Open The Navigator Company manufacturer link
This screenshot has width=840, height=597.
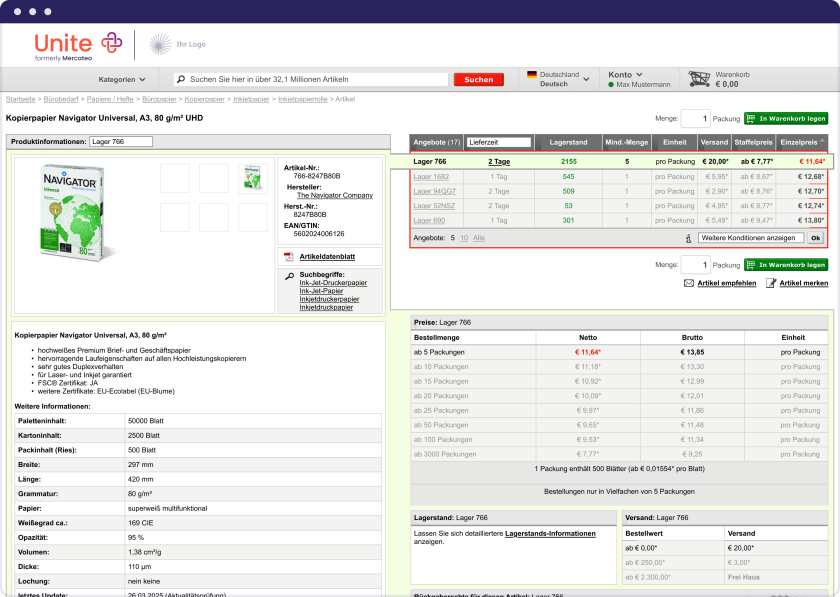(x=335, y=196)
